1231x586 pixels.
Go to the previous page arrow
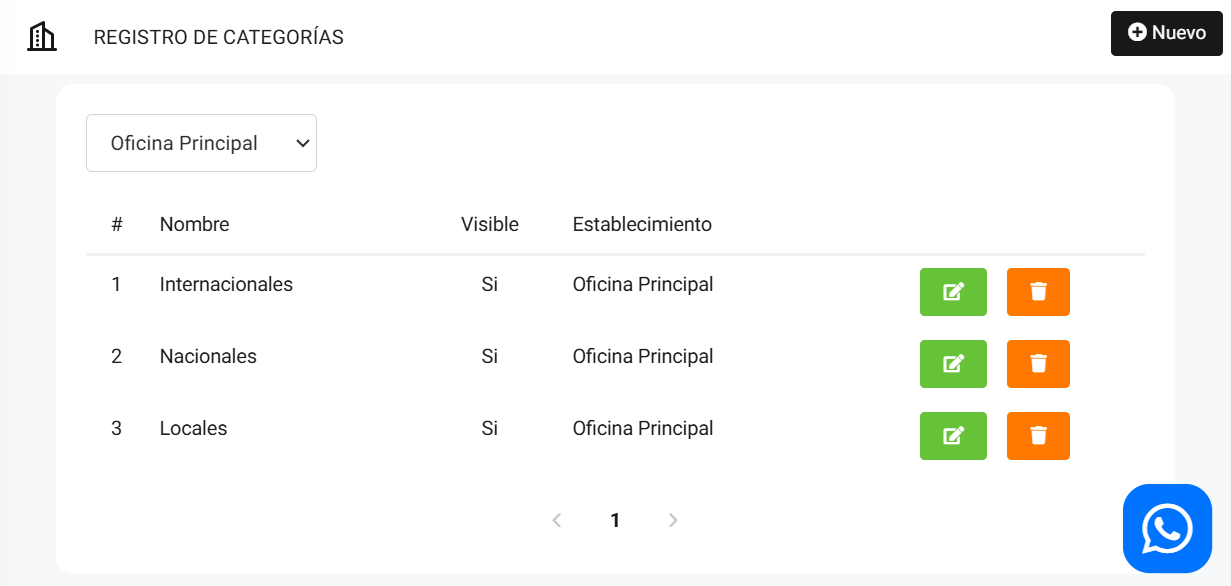pos(557,520)
